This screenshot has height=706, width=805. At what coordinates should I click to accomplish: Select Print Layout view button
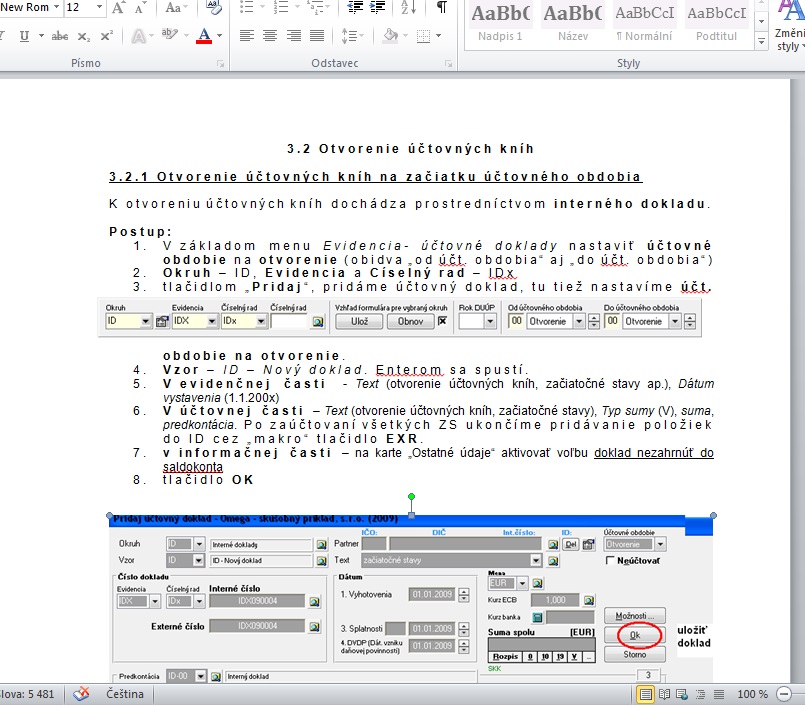645,694
